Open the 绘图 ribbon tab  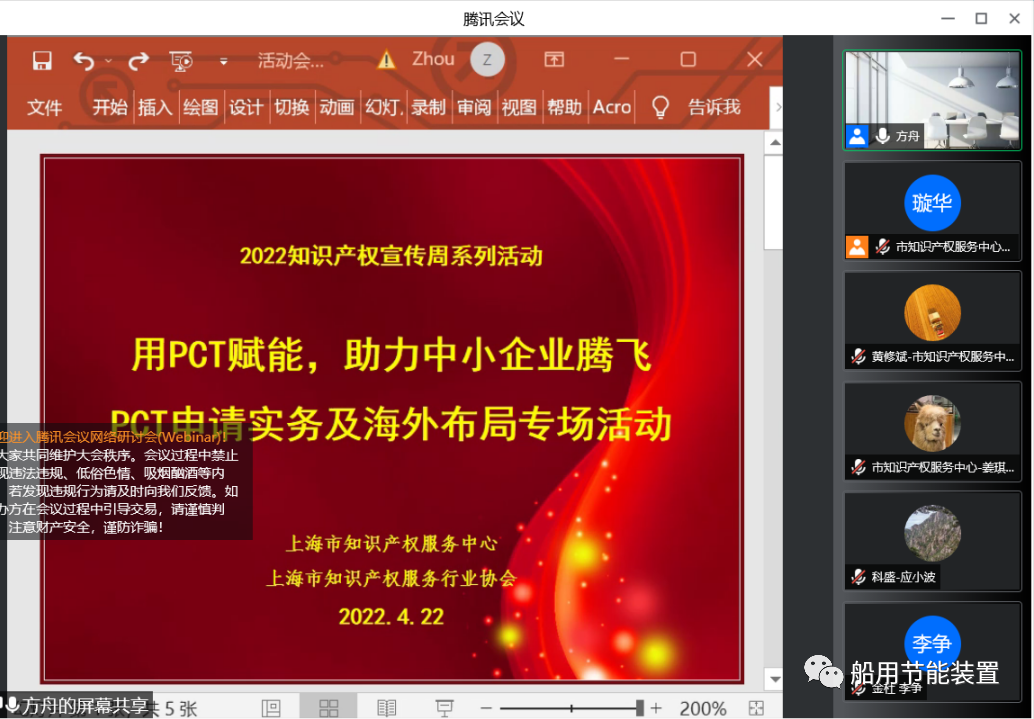click(200, 107)
